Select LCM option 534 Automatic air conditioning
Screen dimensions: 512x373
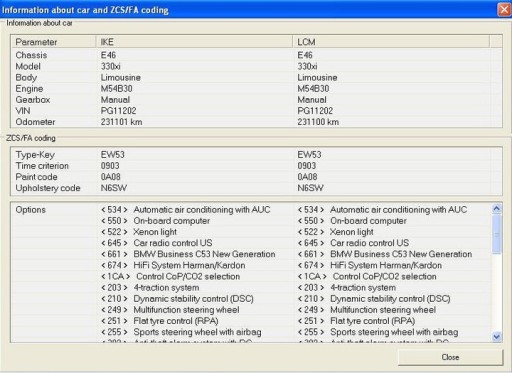(382, 210)
